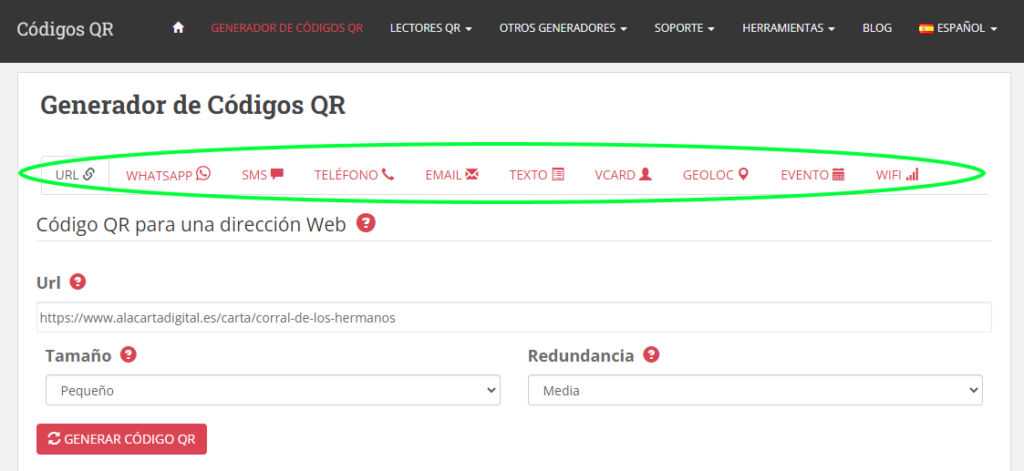Open the Lectores QR menu

[x=431, y=28]
